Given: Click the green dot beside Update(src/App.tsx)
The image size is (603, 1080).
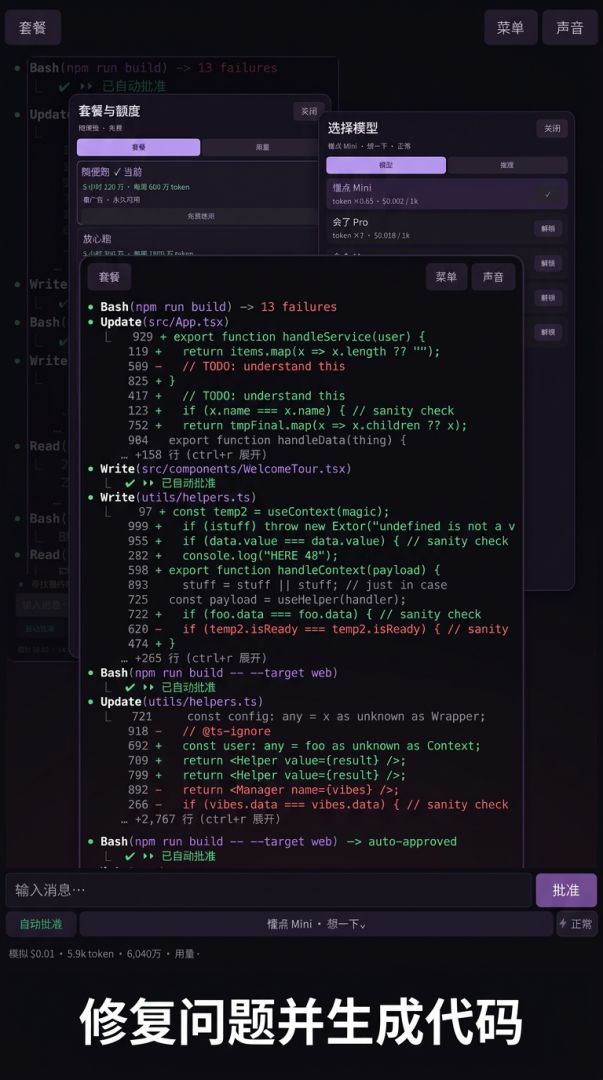Looking at the screenshot, I should pos(91,322).
